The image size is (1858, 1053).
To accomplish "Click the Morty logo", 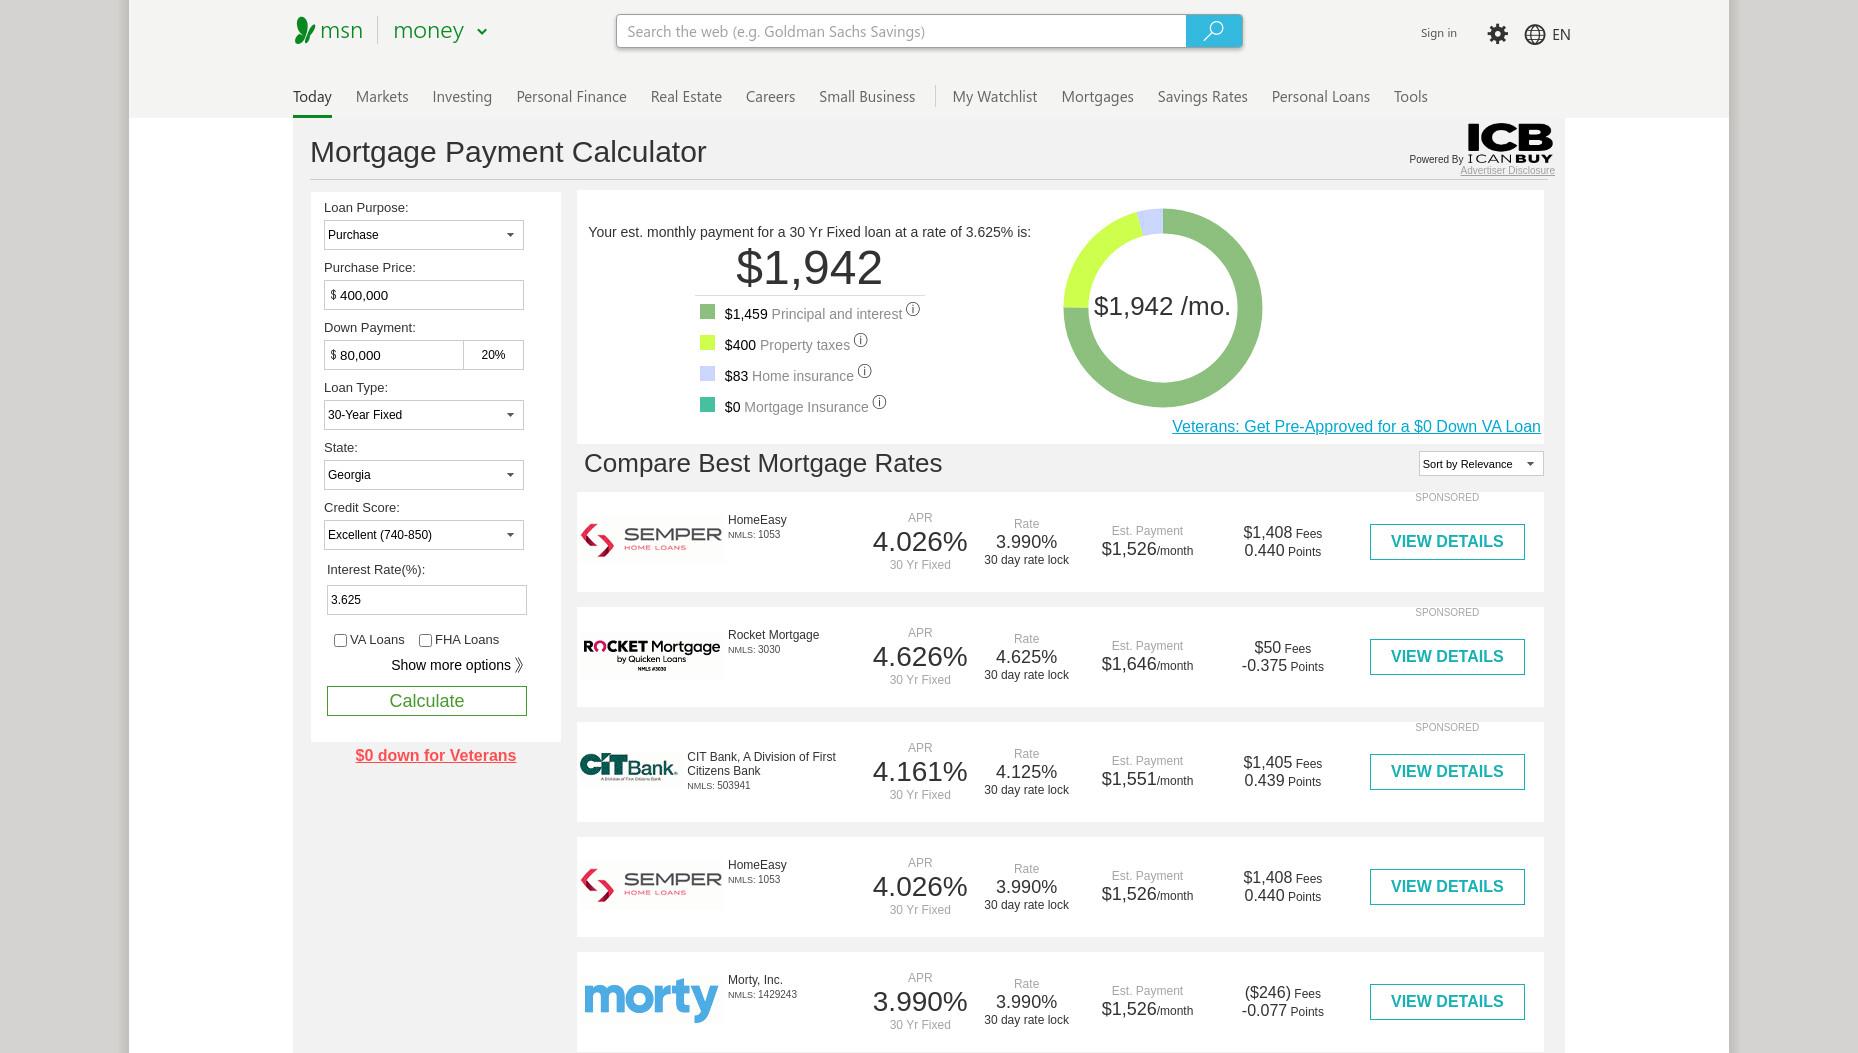I will [651, 1000].
